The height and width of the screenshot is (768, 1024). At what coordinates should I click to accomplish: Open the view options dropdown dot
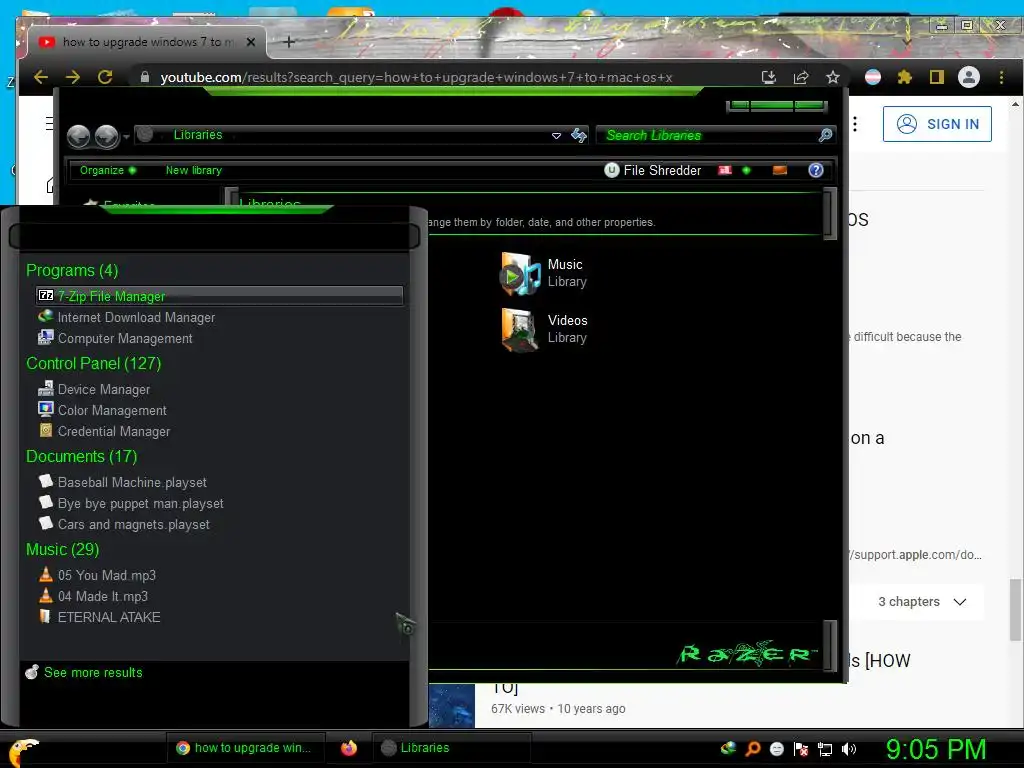[x=746, y=170]
